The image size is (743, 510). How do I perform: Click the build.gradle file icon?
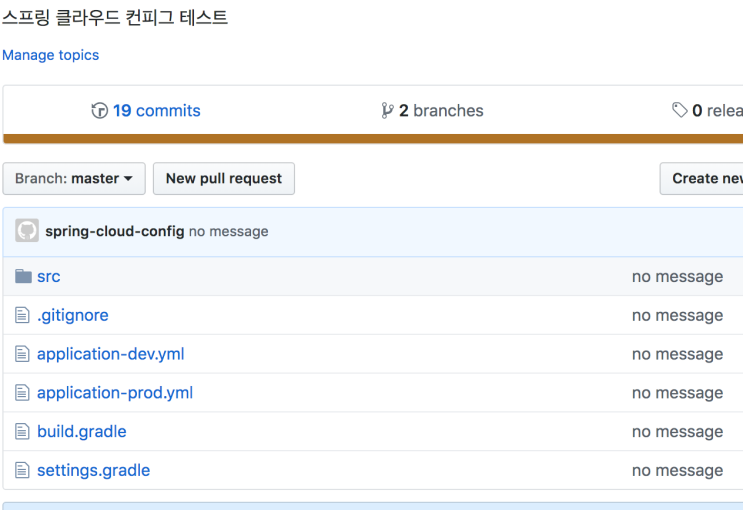coord(22,431)
